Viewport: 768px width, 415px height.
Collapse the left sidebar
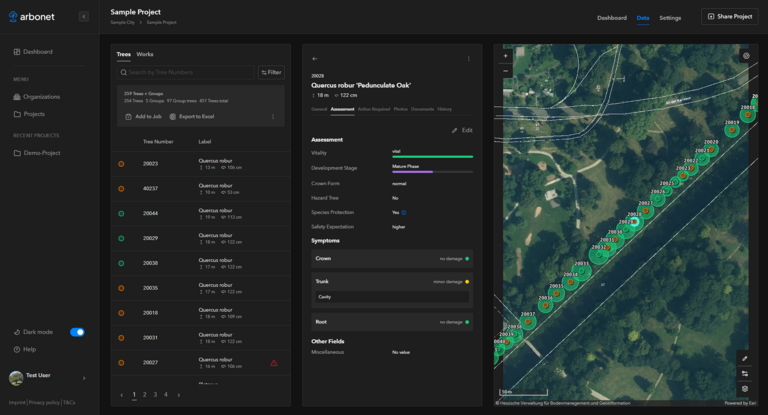[x=84, y=17]
